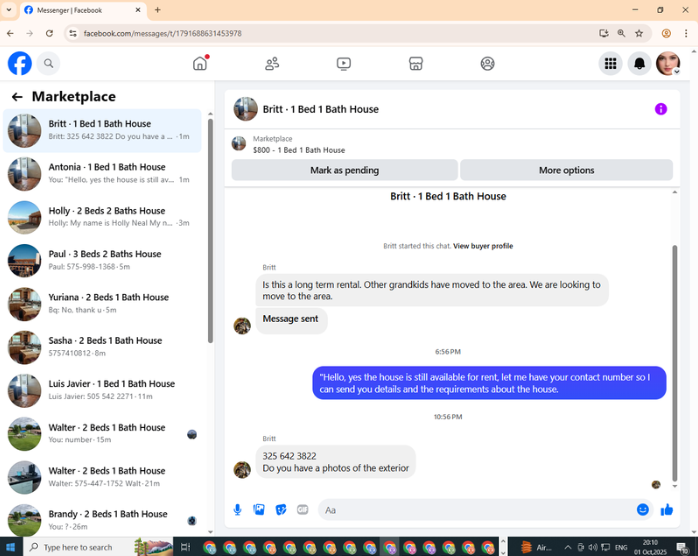Click Britt's avatar beside phone number message
This screenshot has height=556, width=698.
pyautogui.click(x=242, y=470)
